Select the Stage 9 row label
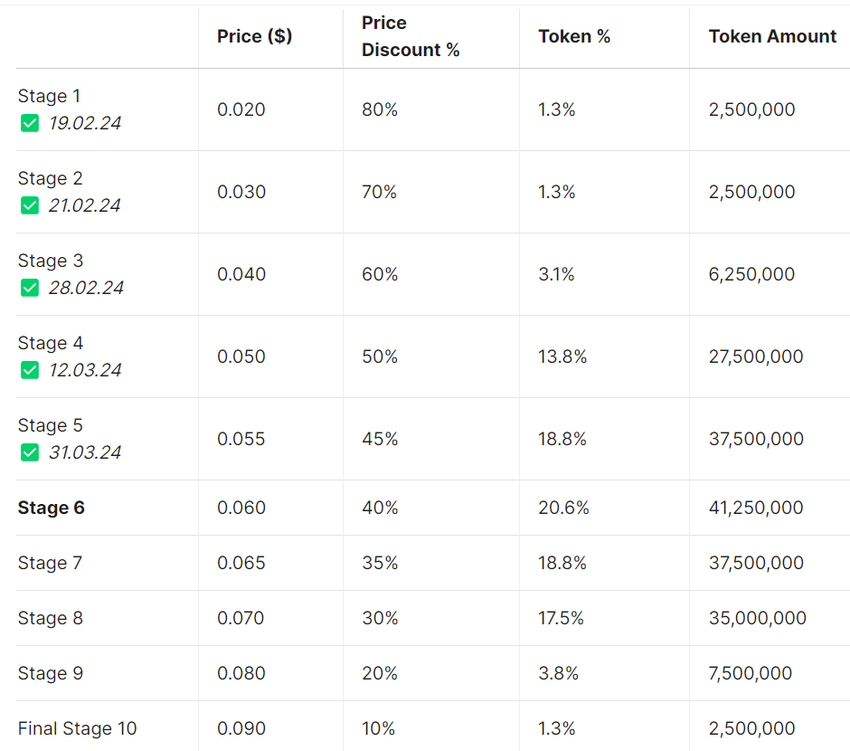Image resolution: width=850 pixels, height=751 pixels. click(50, 673)
